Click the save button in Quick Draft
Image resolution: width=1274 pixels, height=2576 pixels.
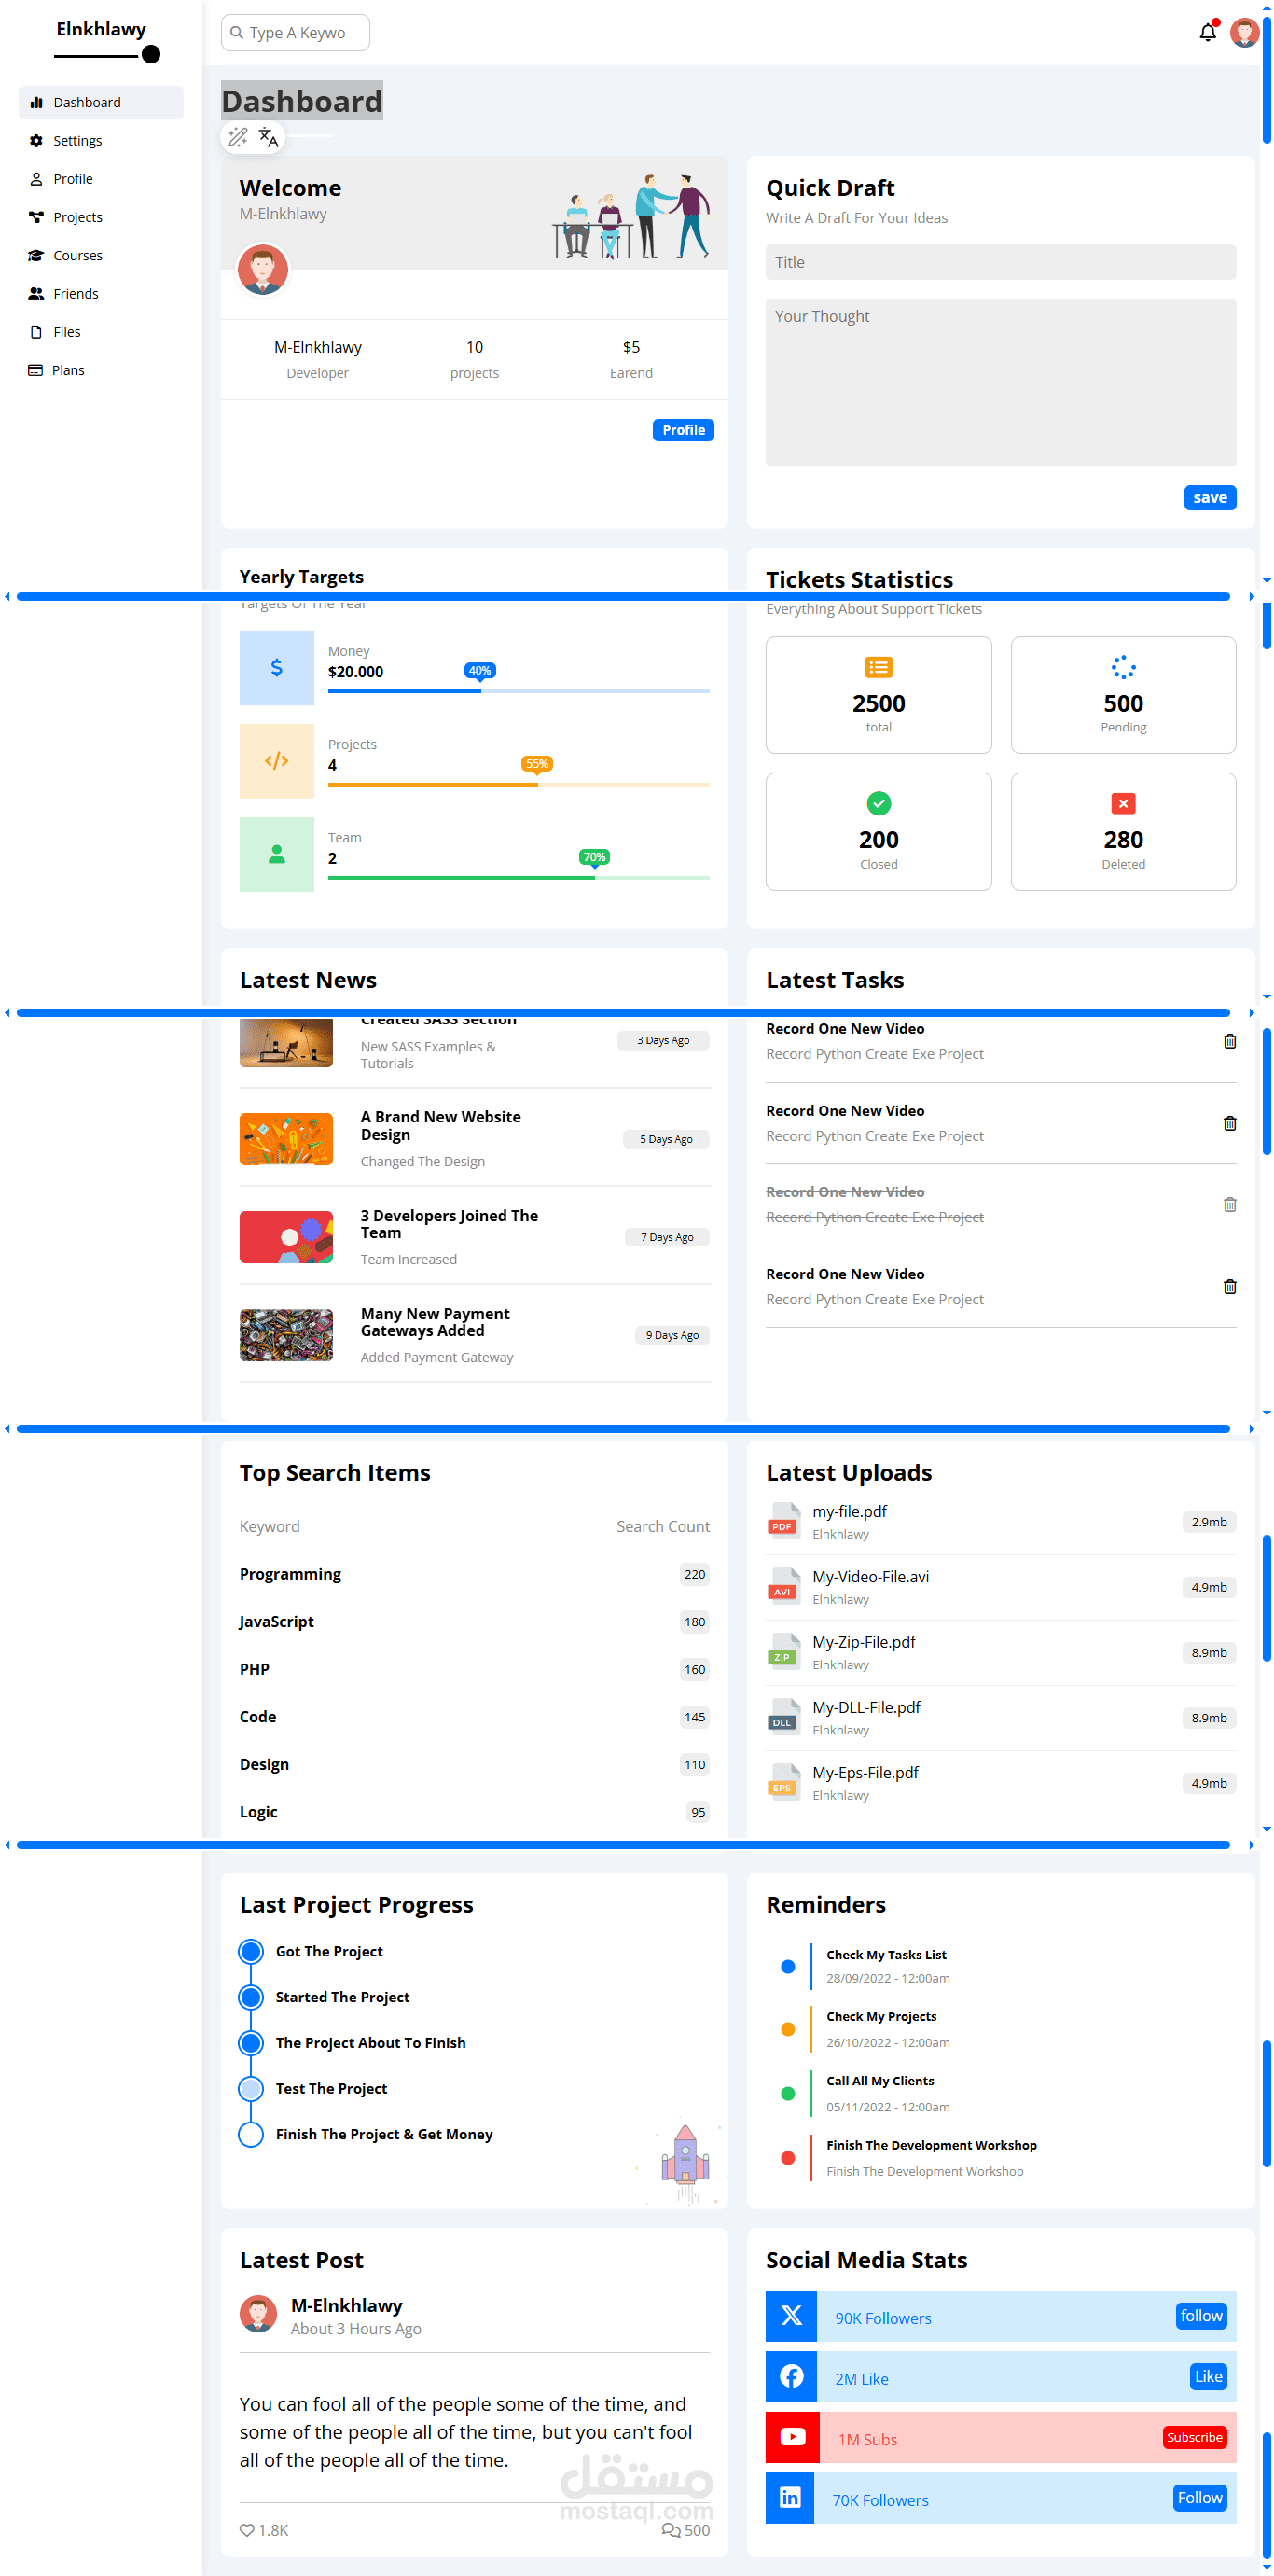[x=1210, y=497]
